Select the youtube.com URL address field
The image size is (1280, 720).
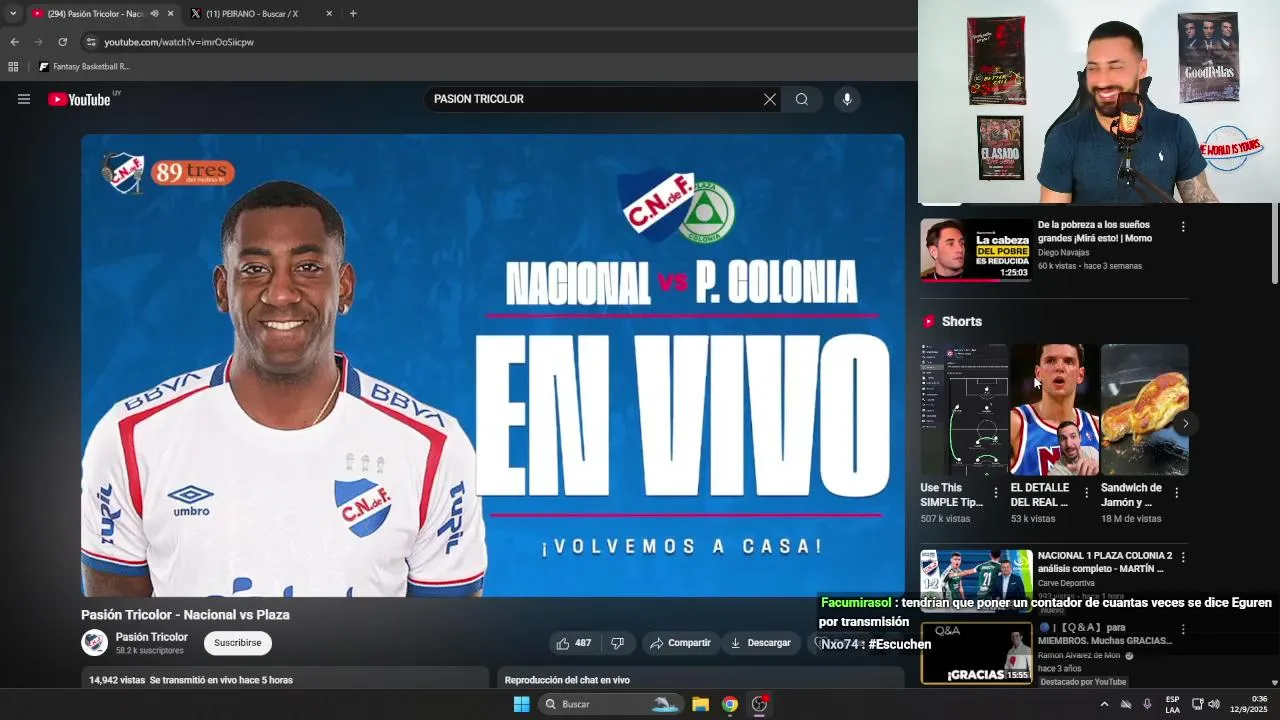tap(179, 42)
